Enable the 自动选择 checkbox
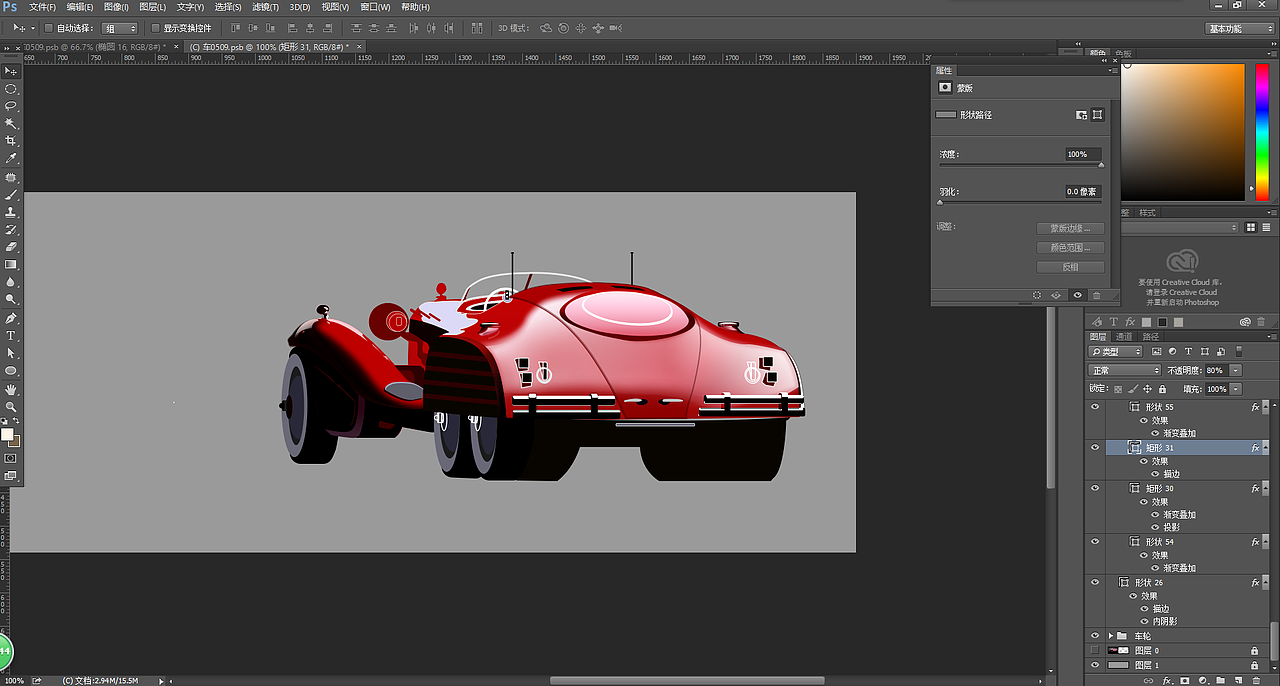 pos(49,28)
